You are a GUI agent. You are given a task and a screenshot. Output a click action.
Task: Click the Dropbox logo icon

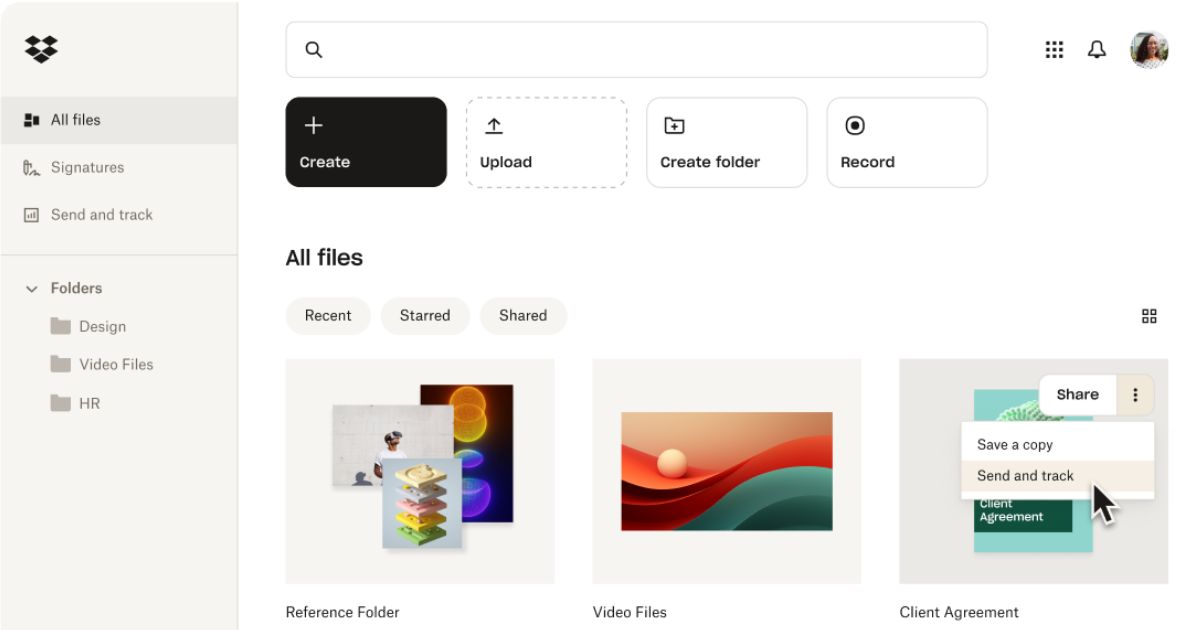coord(41,49)
